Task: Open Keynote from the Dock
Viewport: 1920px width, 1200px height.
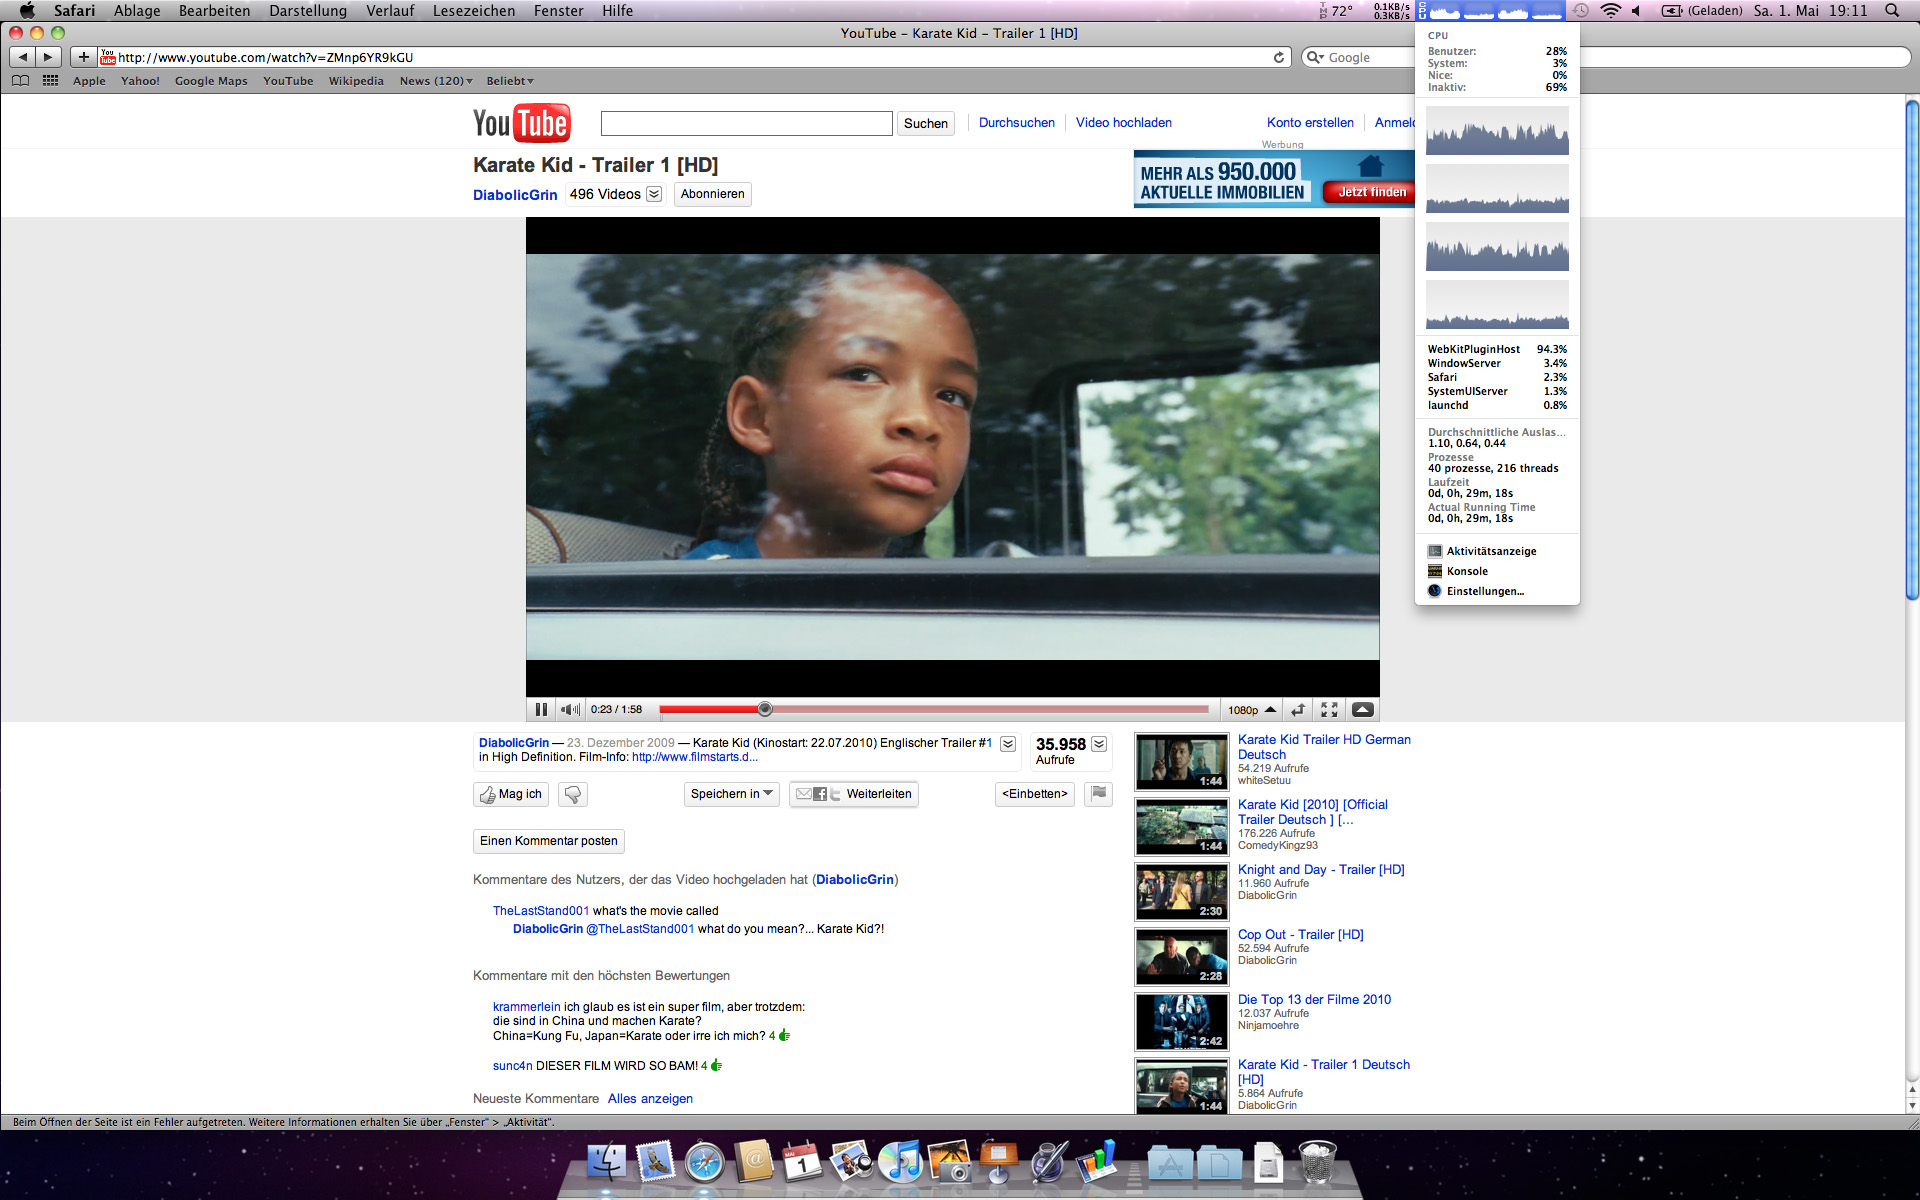Action: [998, 1162]
